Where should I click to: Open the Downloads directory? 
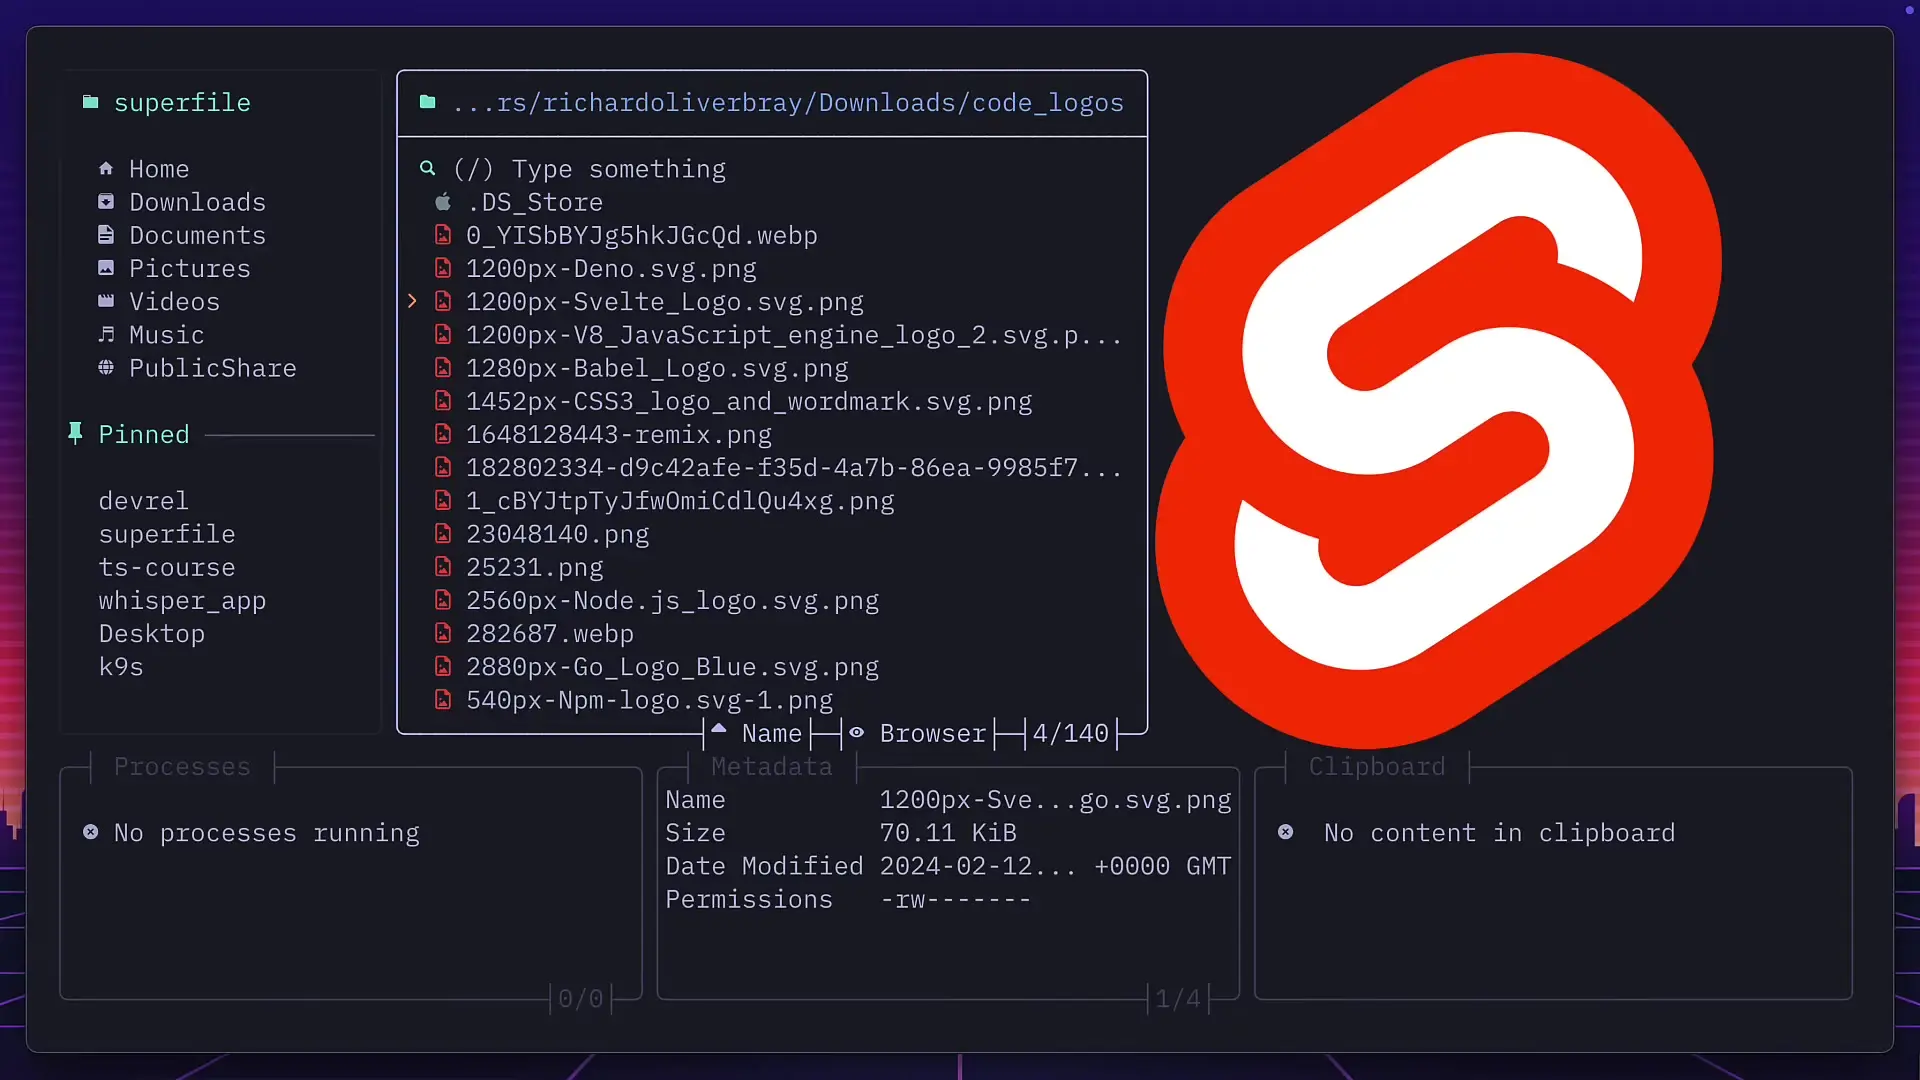coord(198,201)
